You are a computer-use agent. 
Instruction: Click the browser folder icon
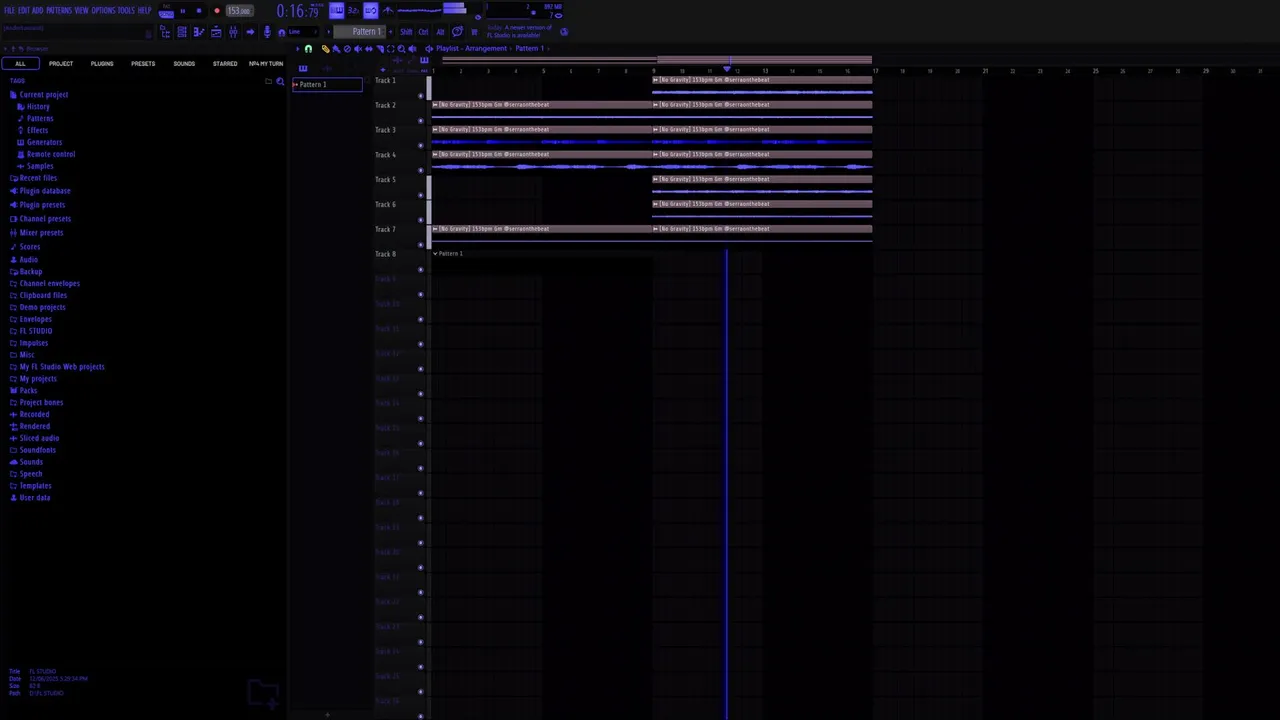268,81
